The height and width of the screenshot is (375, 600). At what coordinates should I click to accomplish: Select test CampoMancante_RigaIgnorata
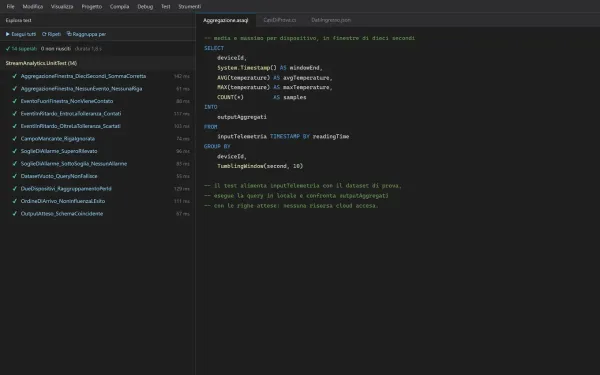(x=98, y=139)
